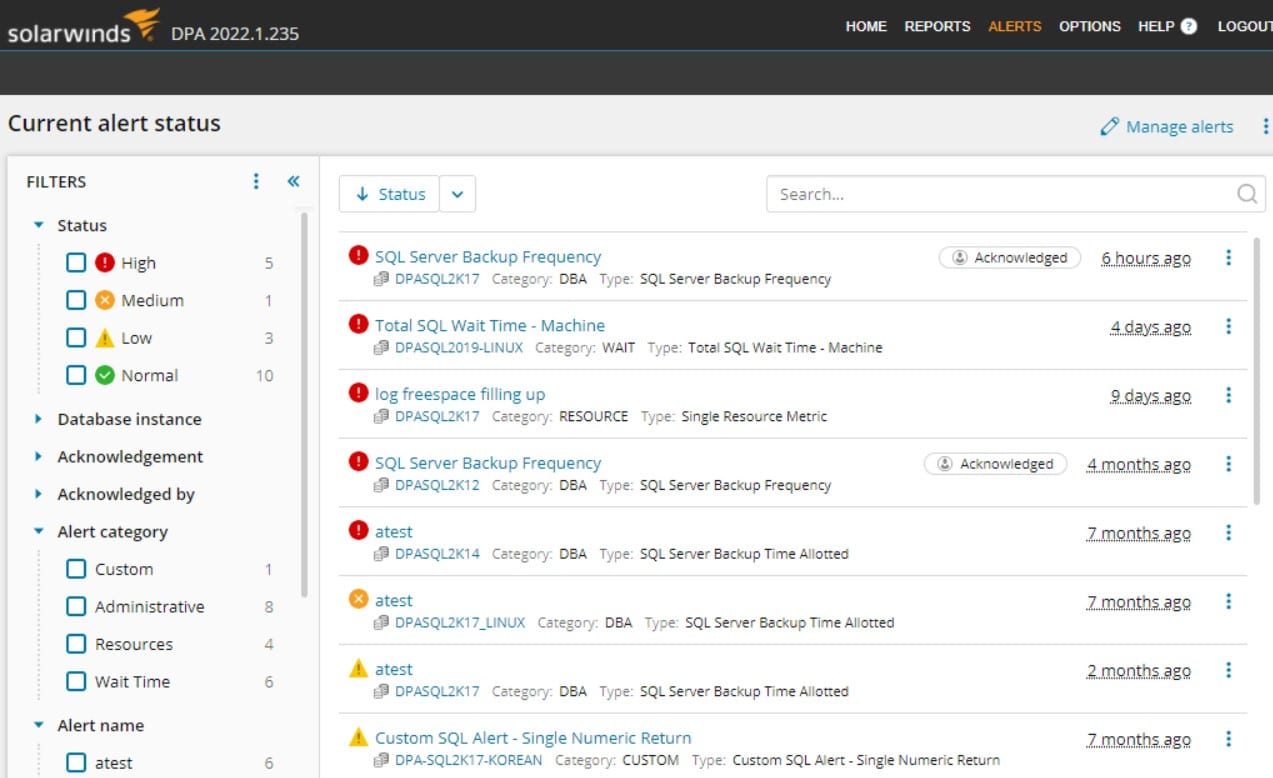Click Acknowledged badge on the 4 months ago alert

pyautogui.click(x=995, y=464)
